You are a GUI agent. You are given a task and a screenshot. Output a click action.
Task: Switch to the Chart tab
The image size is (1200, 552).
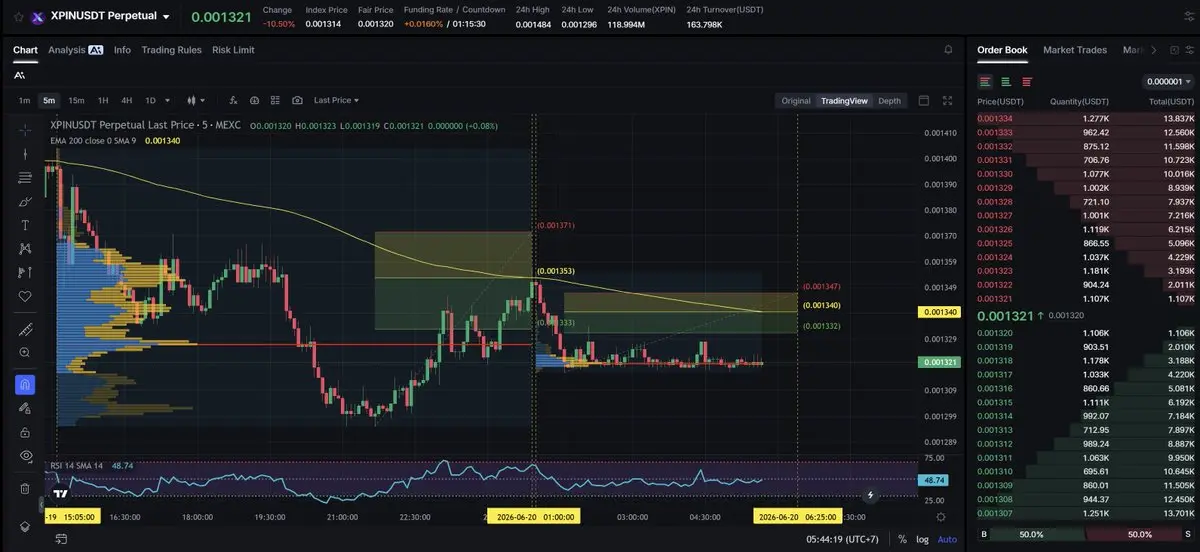[x=25, y=50]
